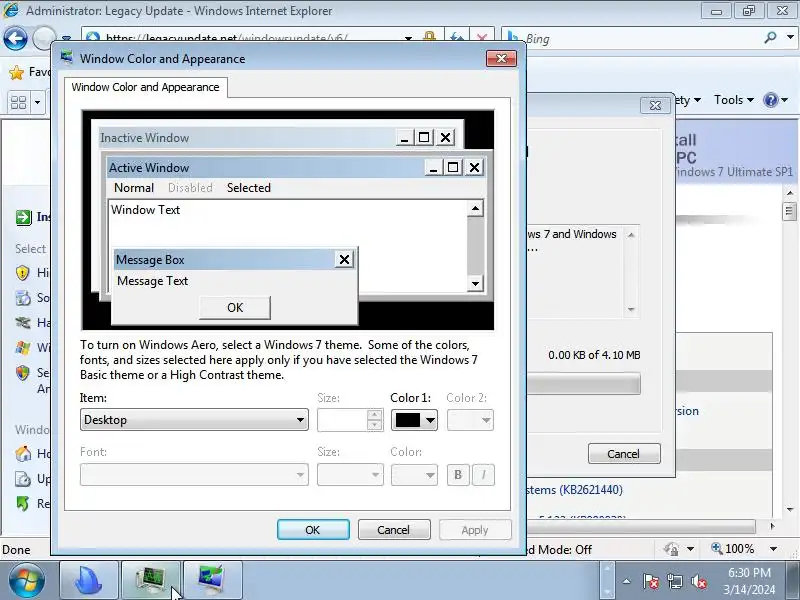This screenshot has width=800, height=600.
Task: Click the status bar privacy icon
Action: (x=671, y=549)
